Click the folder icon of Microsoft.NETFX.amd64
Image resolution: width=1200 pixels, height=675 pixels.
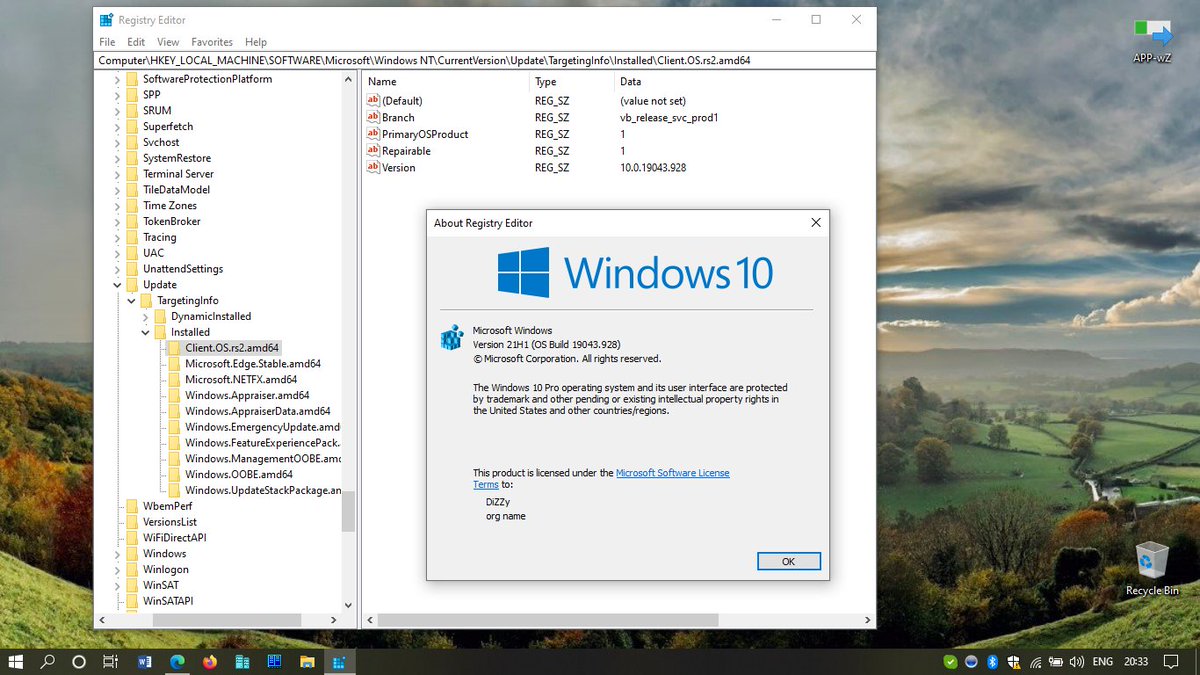(175, 380)
